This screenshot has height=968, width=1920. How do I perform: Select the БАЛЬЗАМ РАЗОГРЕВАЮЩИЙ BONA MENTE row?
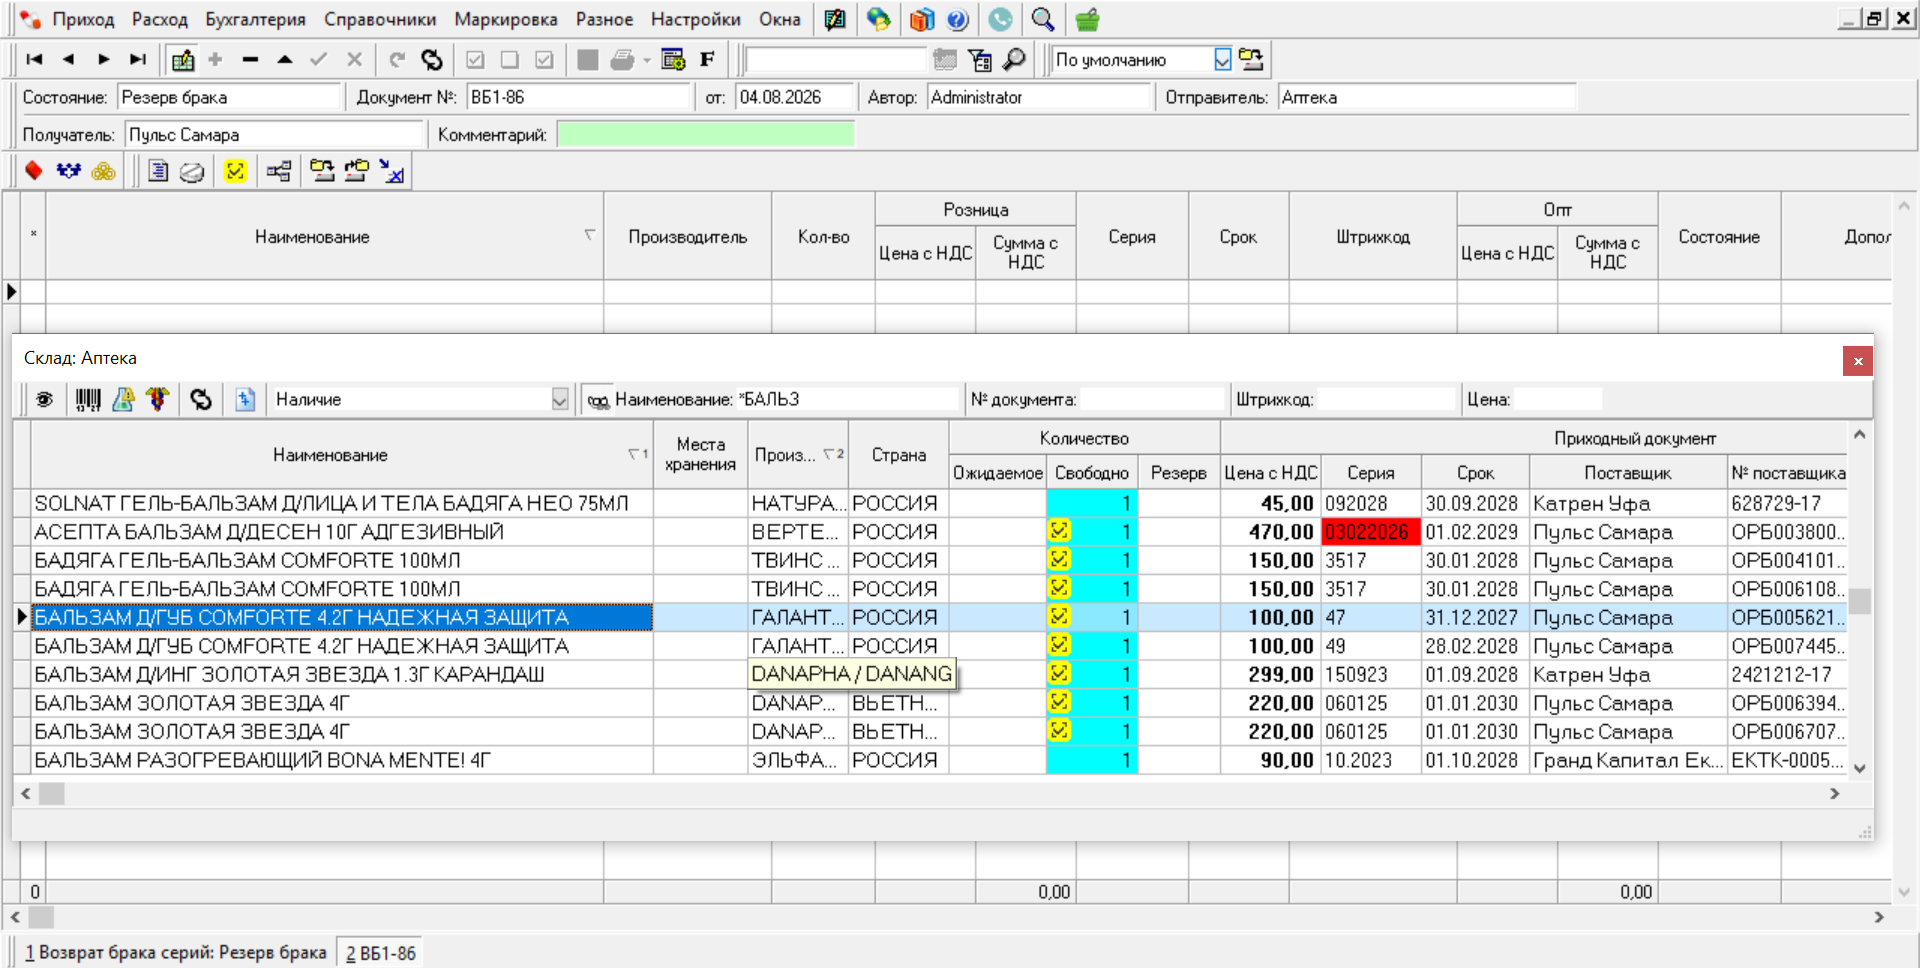[342, 760]
